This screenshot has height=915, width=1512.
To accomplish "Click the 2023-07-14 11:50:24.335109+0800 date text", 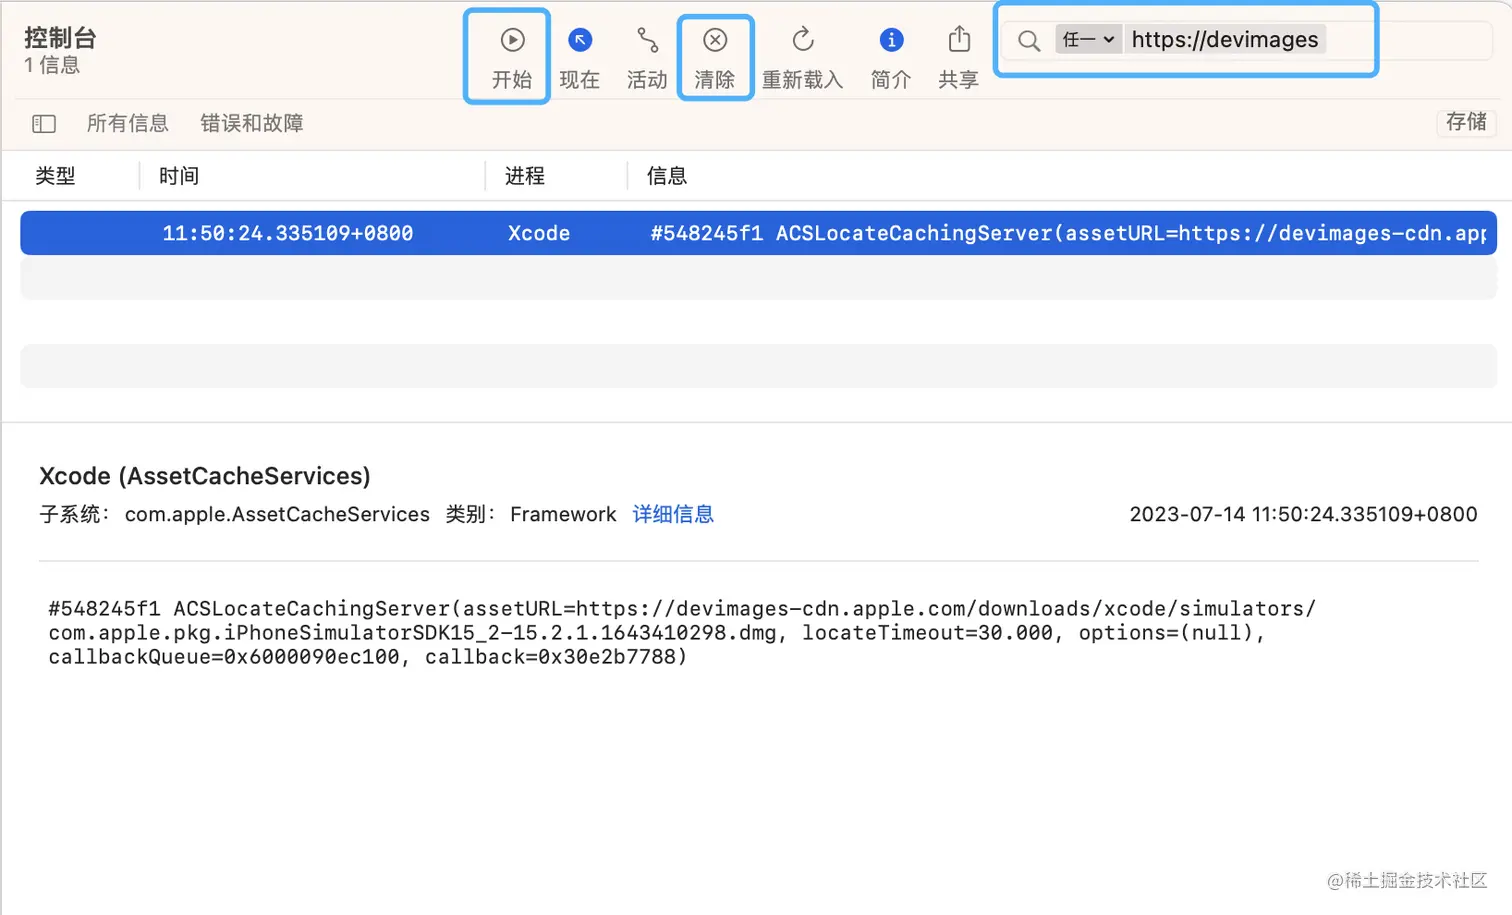I will 1303,514.
